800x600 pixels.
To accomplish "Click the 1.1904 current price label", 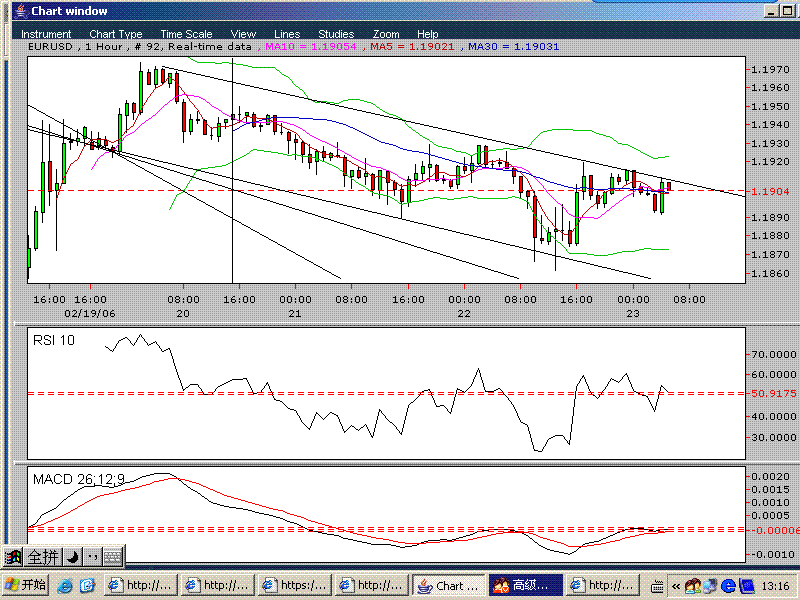I will 770,191.
